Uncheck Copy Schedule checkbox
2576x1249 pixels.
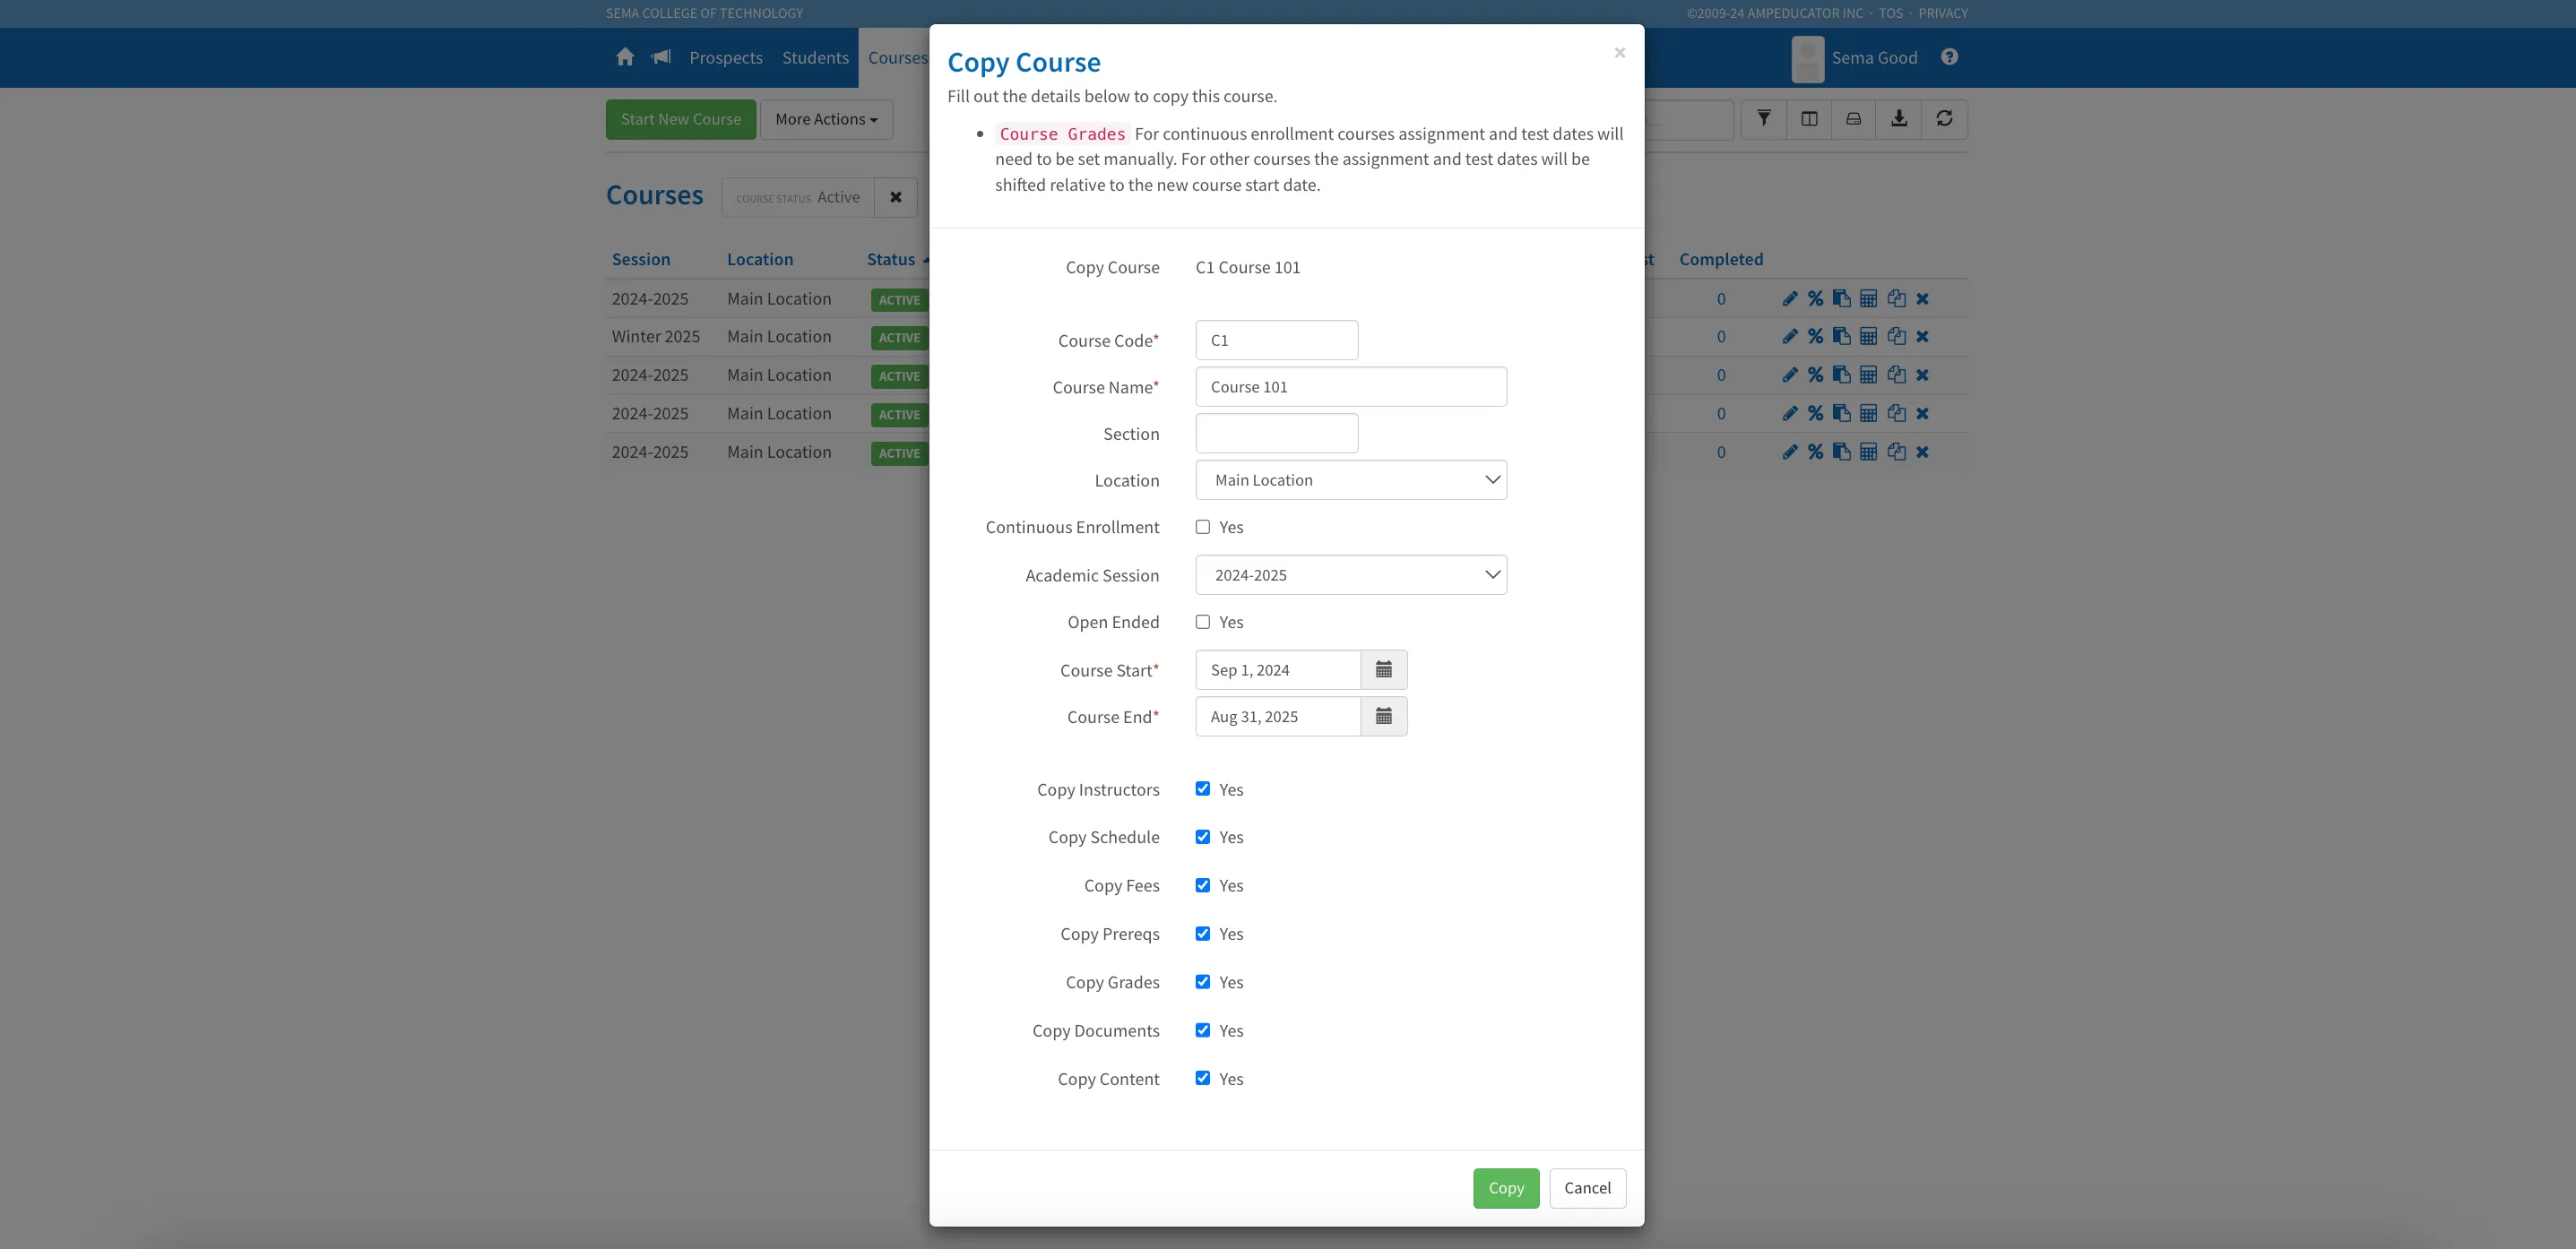1203,837
